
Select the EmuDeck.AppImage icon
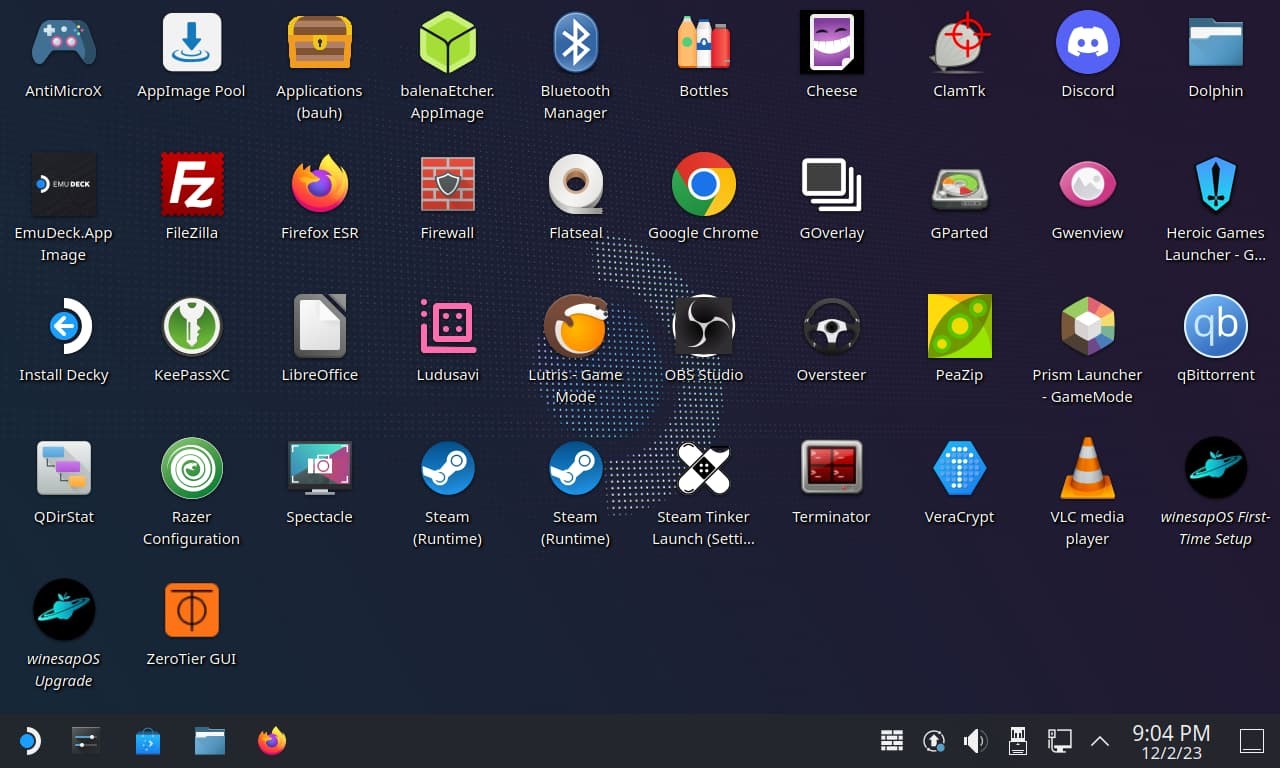(64, 185)
